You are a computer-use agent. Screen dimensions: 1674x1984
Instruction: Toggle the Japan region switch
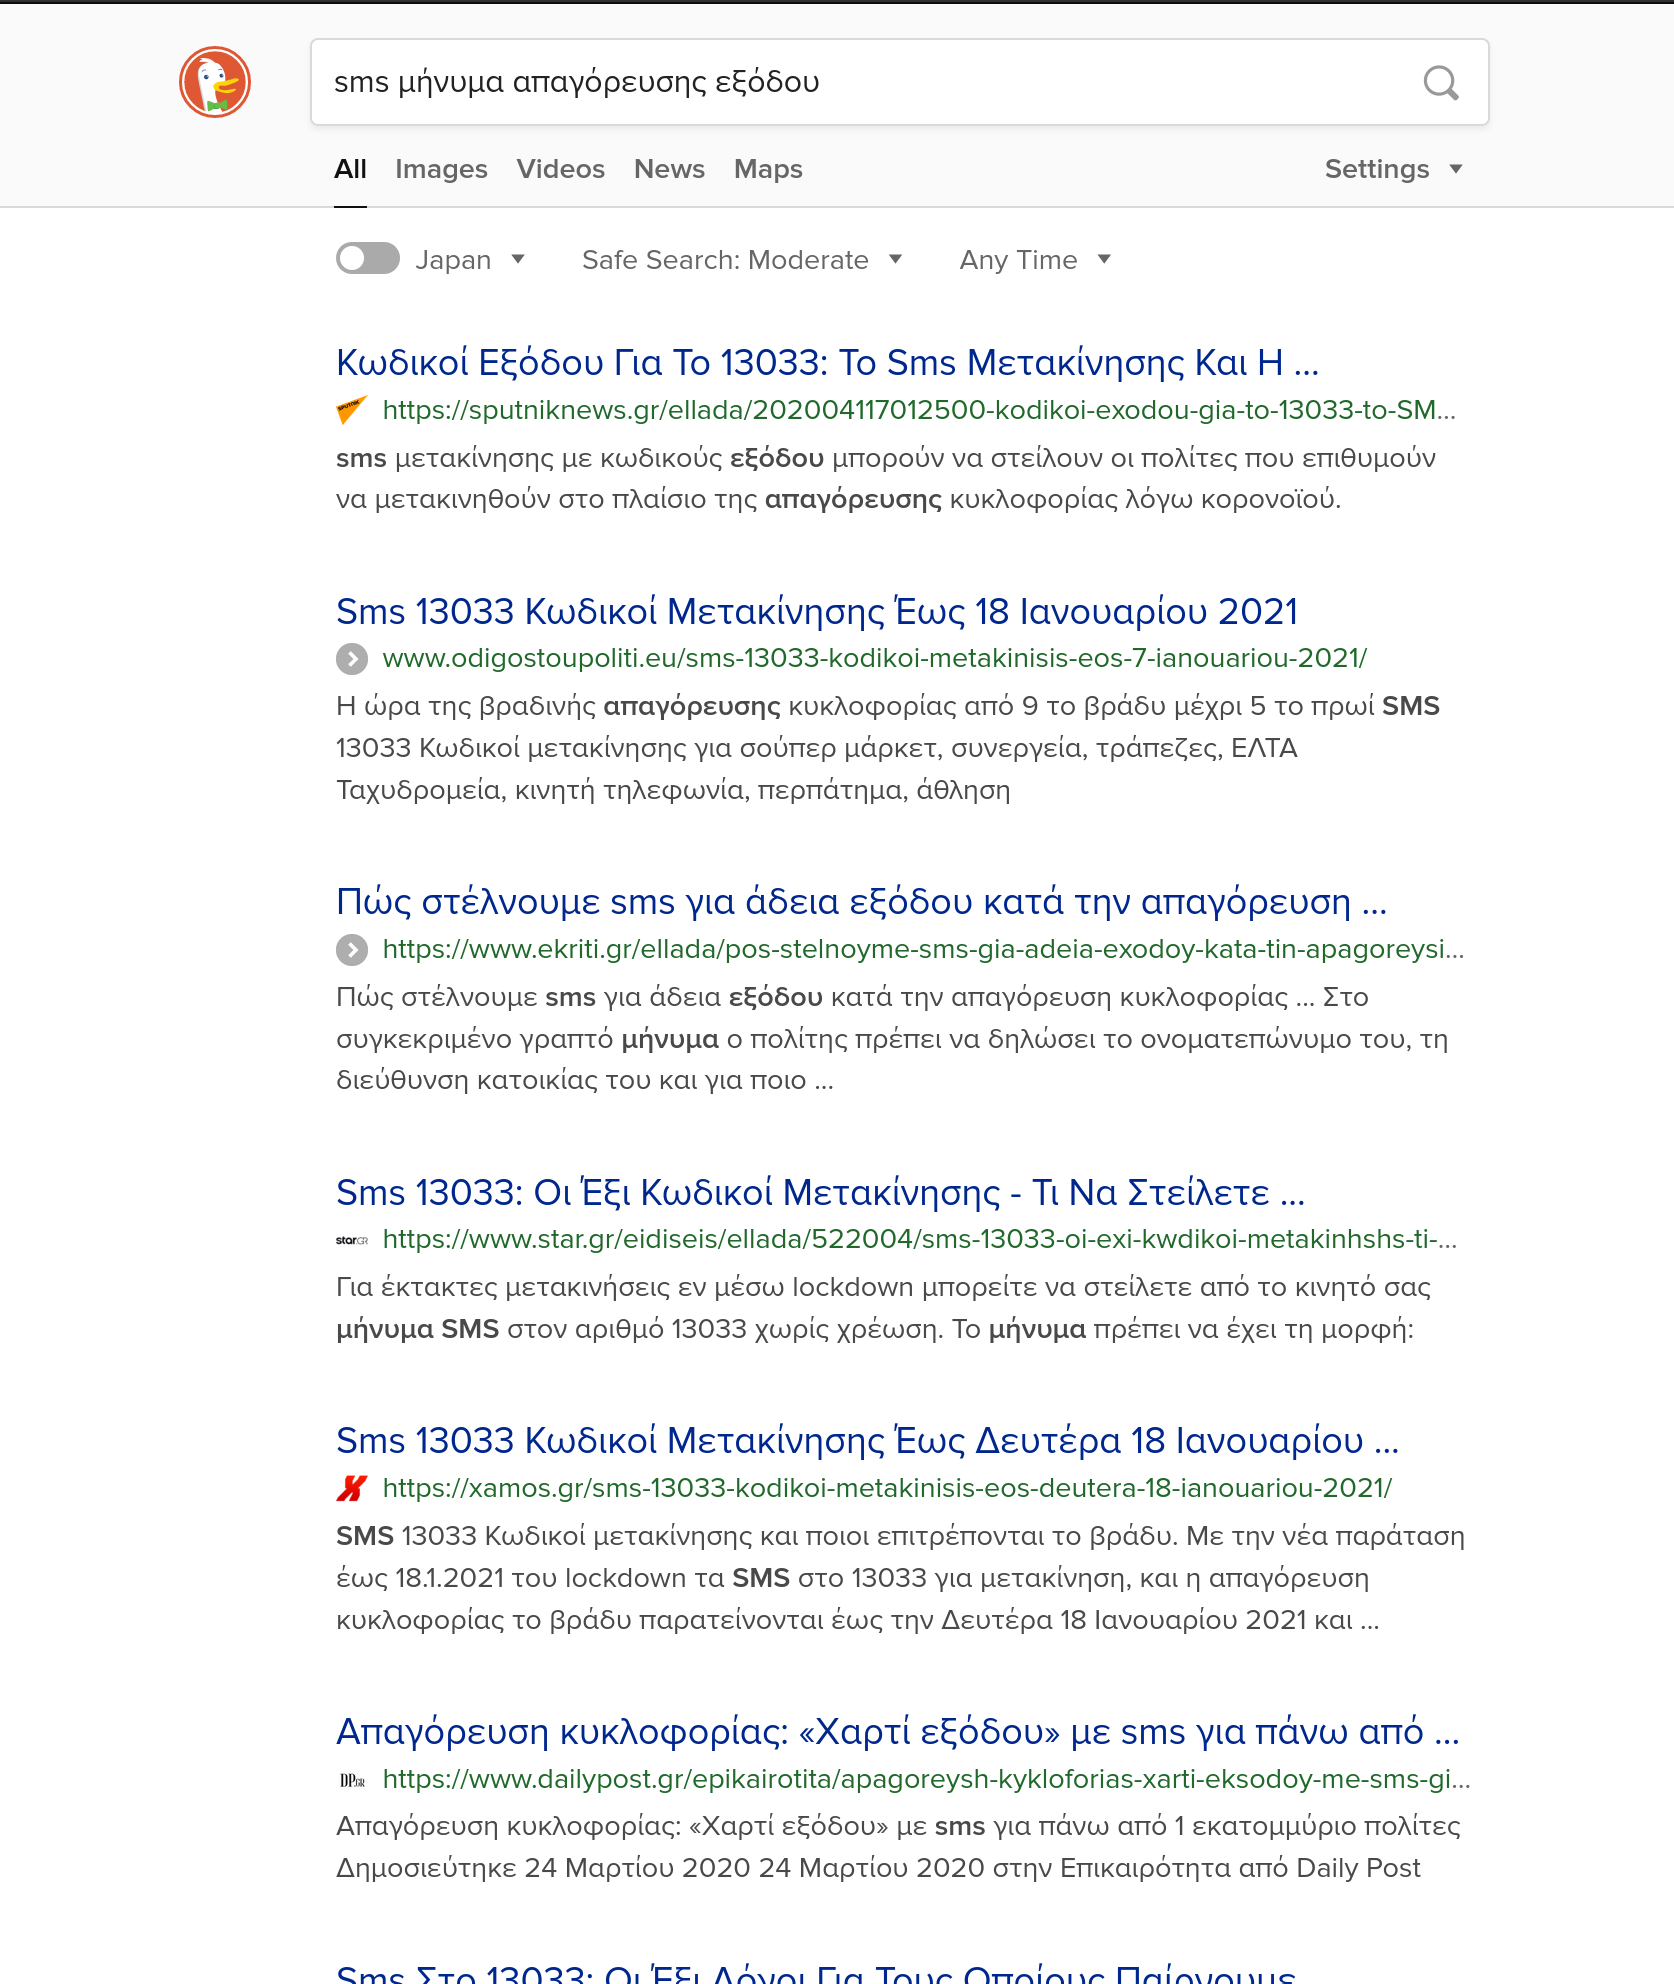point(368,259)
